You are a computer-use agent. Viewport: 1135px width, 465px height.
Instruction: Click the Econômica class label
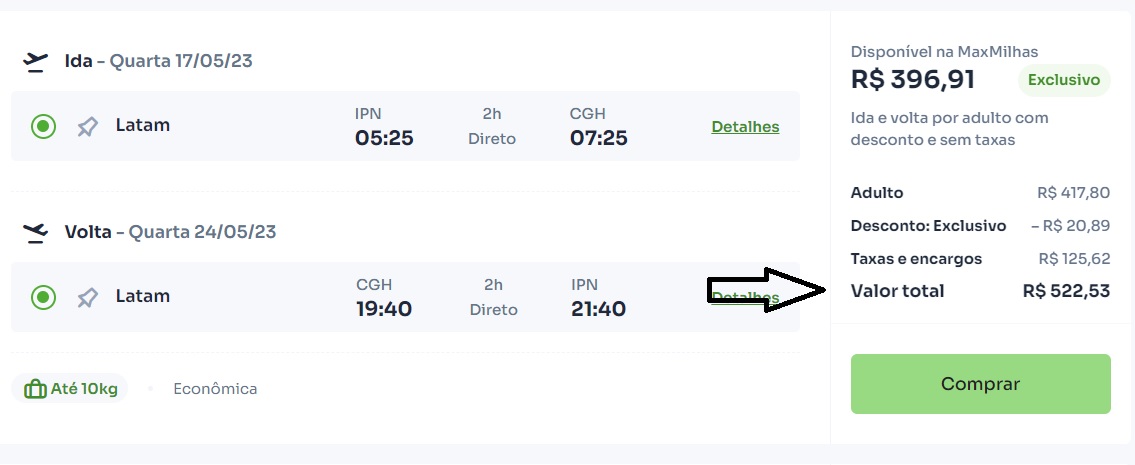coord(215,389)
